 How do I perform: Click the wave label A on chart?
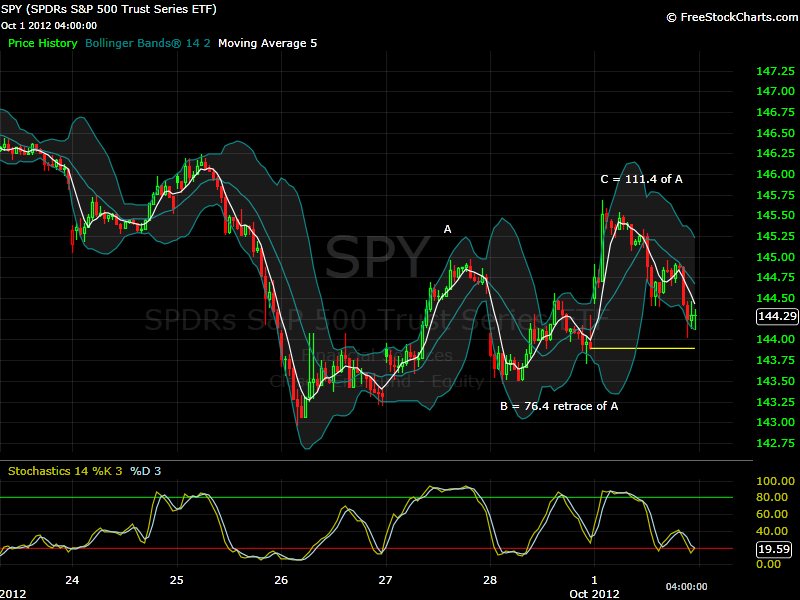pos(447,229)
